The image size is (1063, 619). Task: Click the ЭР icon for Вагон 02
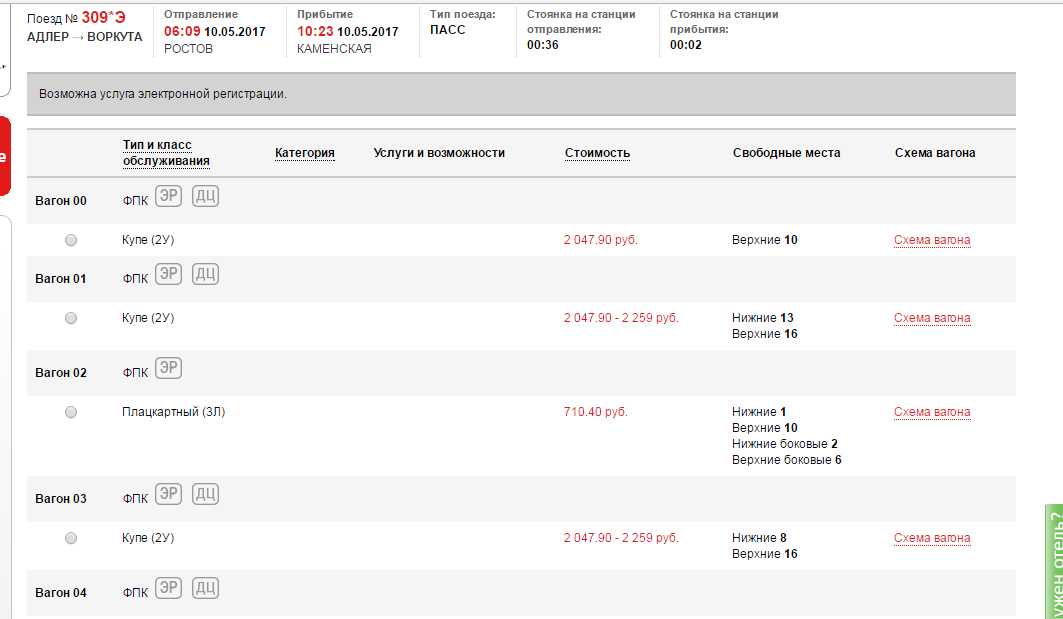click(x=169, y=369)
